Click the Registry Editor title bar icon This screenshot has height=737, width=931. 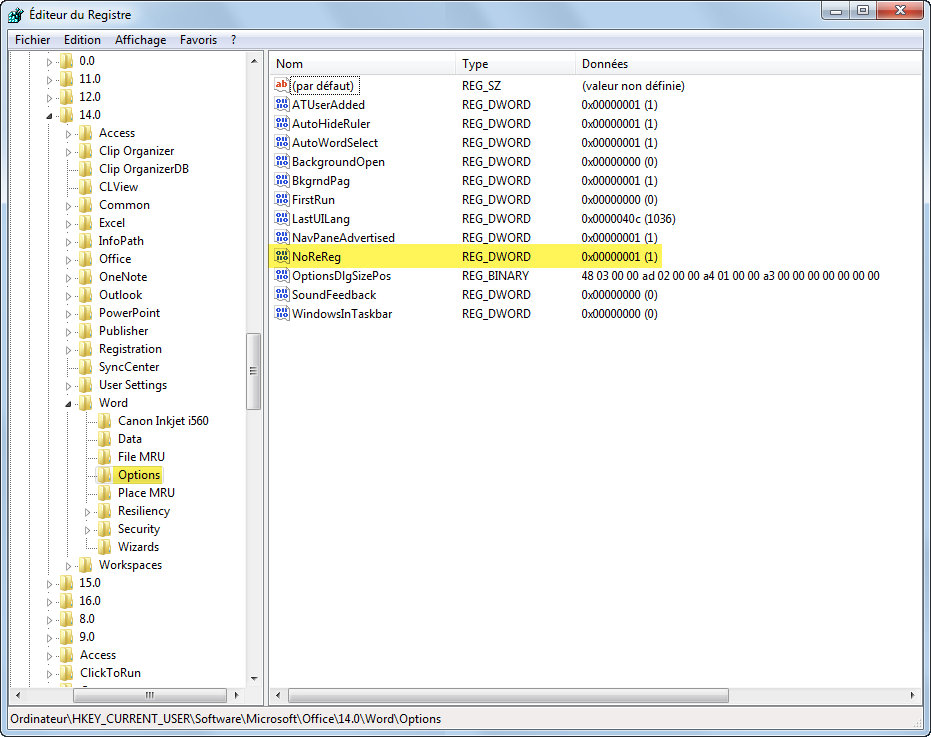point(16,15)
